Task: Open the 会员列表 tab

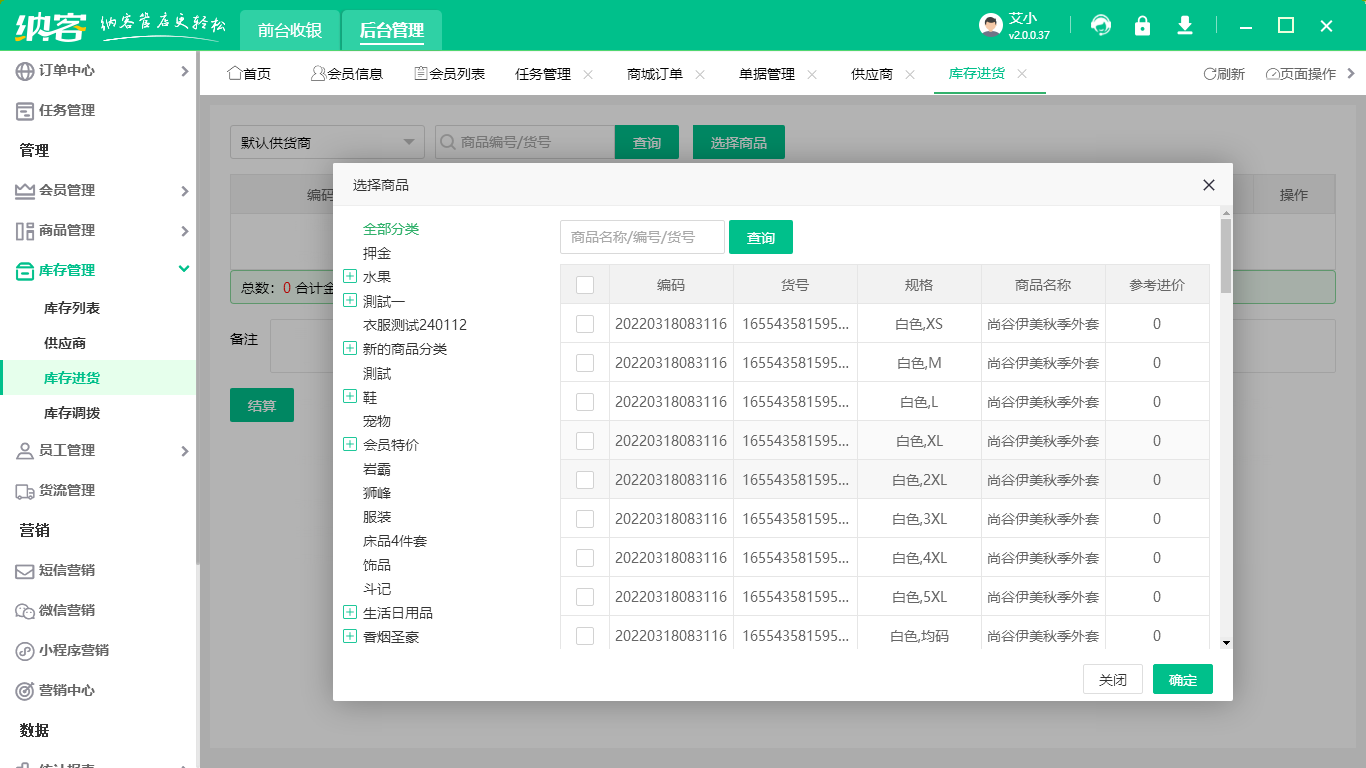Action: tap(449, 74)
